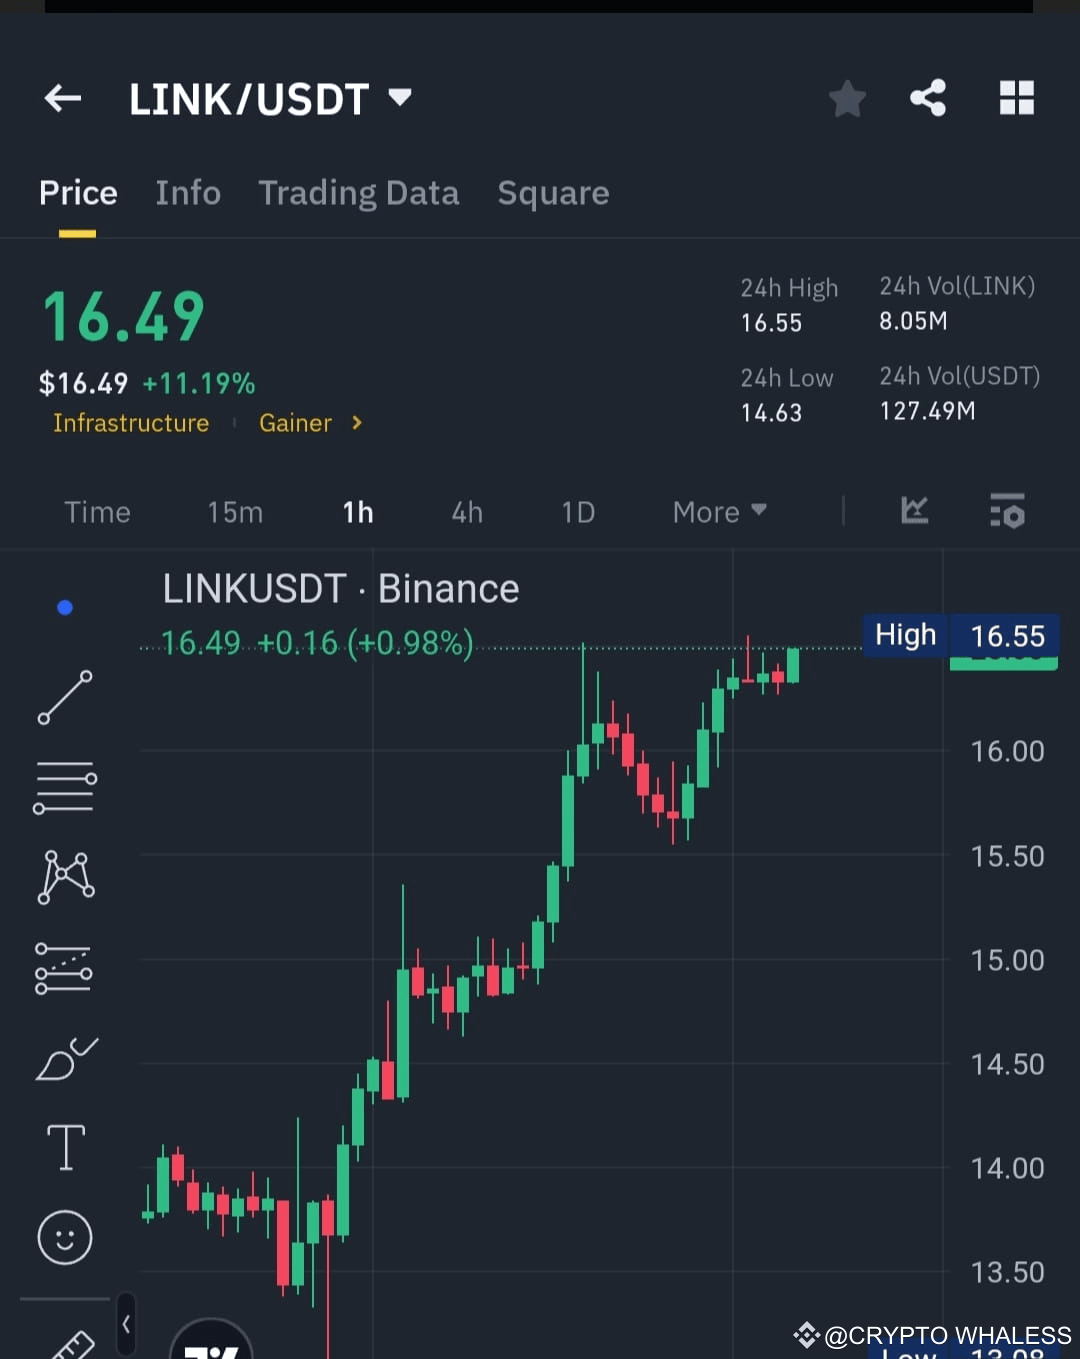Open the layout grid icon top right
The width and height of the screenshot is (1080, 1359).
pyautogui.click(x=1016, y=98)
